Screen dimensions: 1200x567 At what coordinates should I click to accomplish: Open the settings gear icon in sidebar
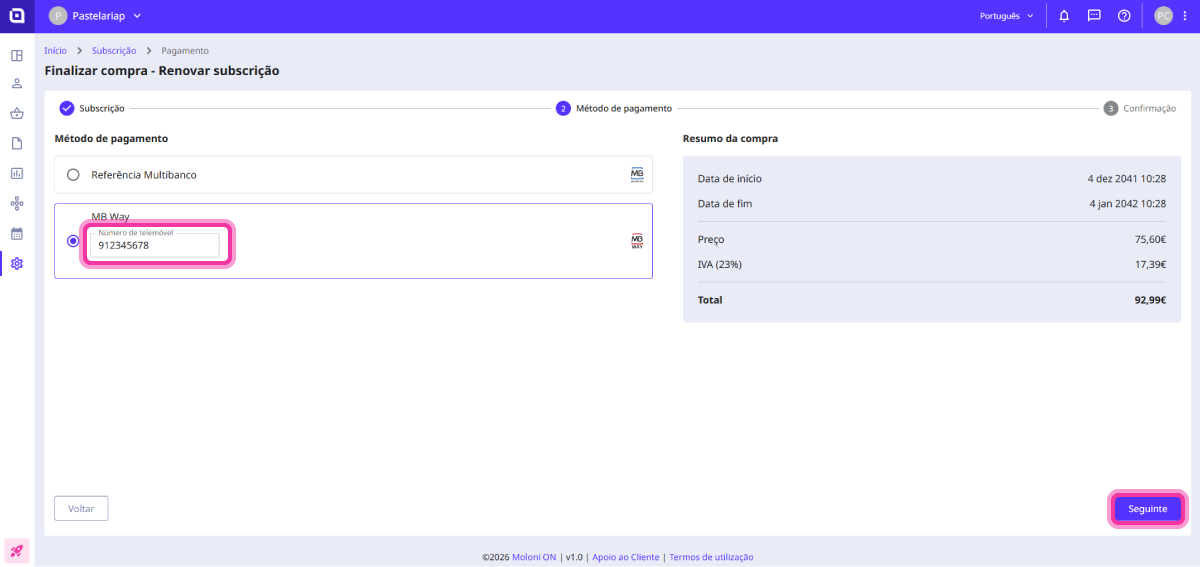tap(17, 264)
